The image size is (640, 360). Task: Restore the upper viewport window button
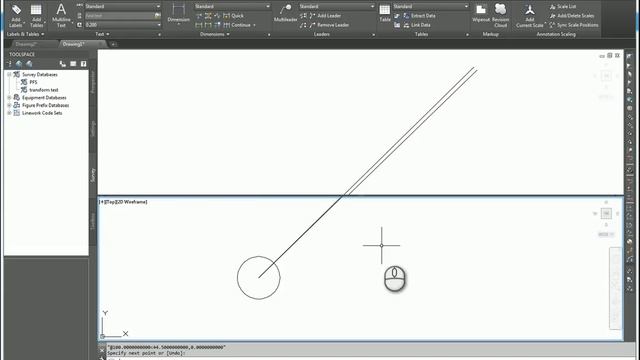click(x=609, y=56)
